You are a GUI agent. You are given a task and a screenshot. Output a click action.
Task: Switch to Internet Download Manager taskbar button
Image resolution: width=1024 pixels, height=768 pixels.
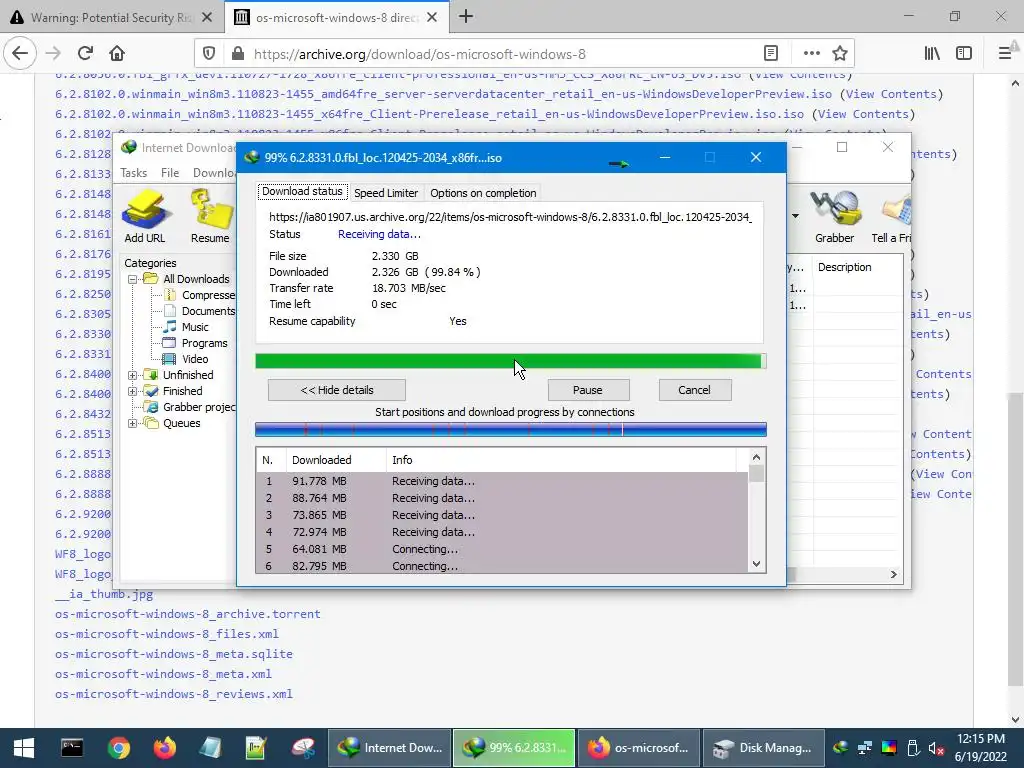[x=389, y=748]
